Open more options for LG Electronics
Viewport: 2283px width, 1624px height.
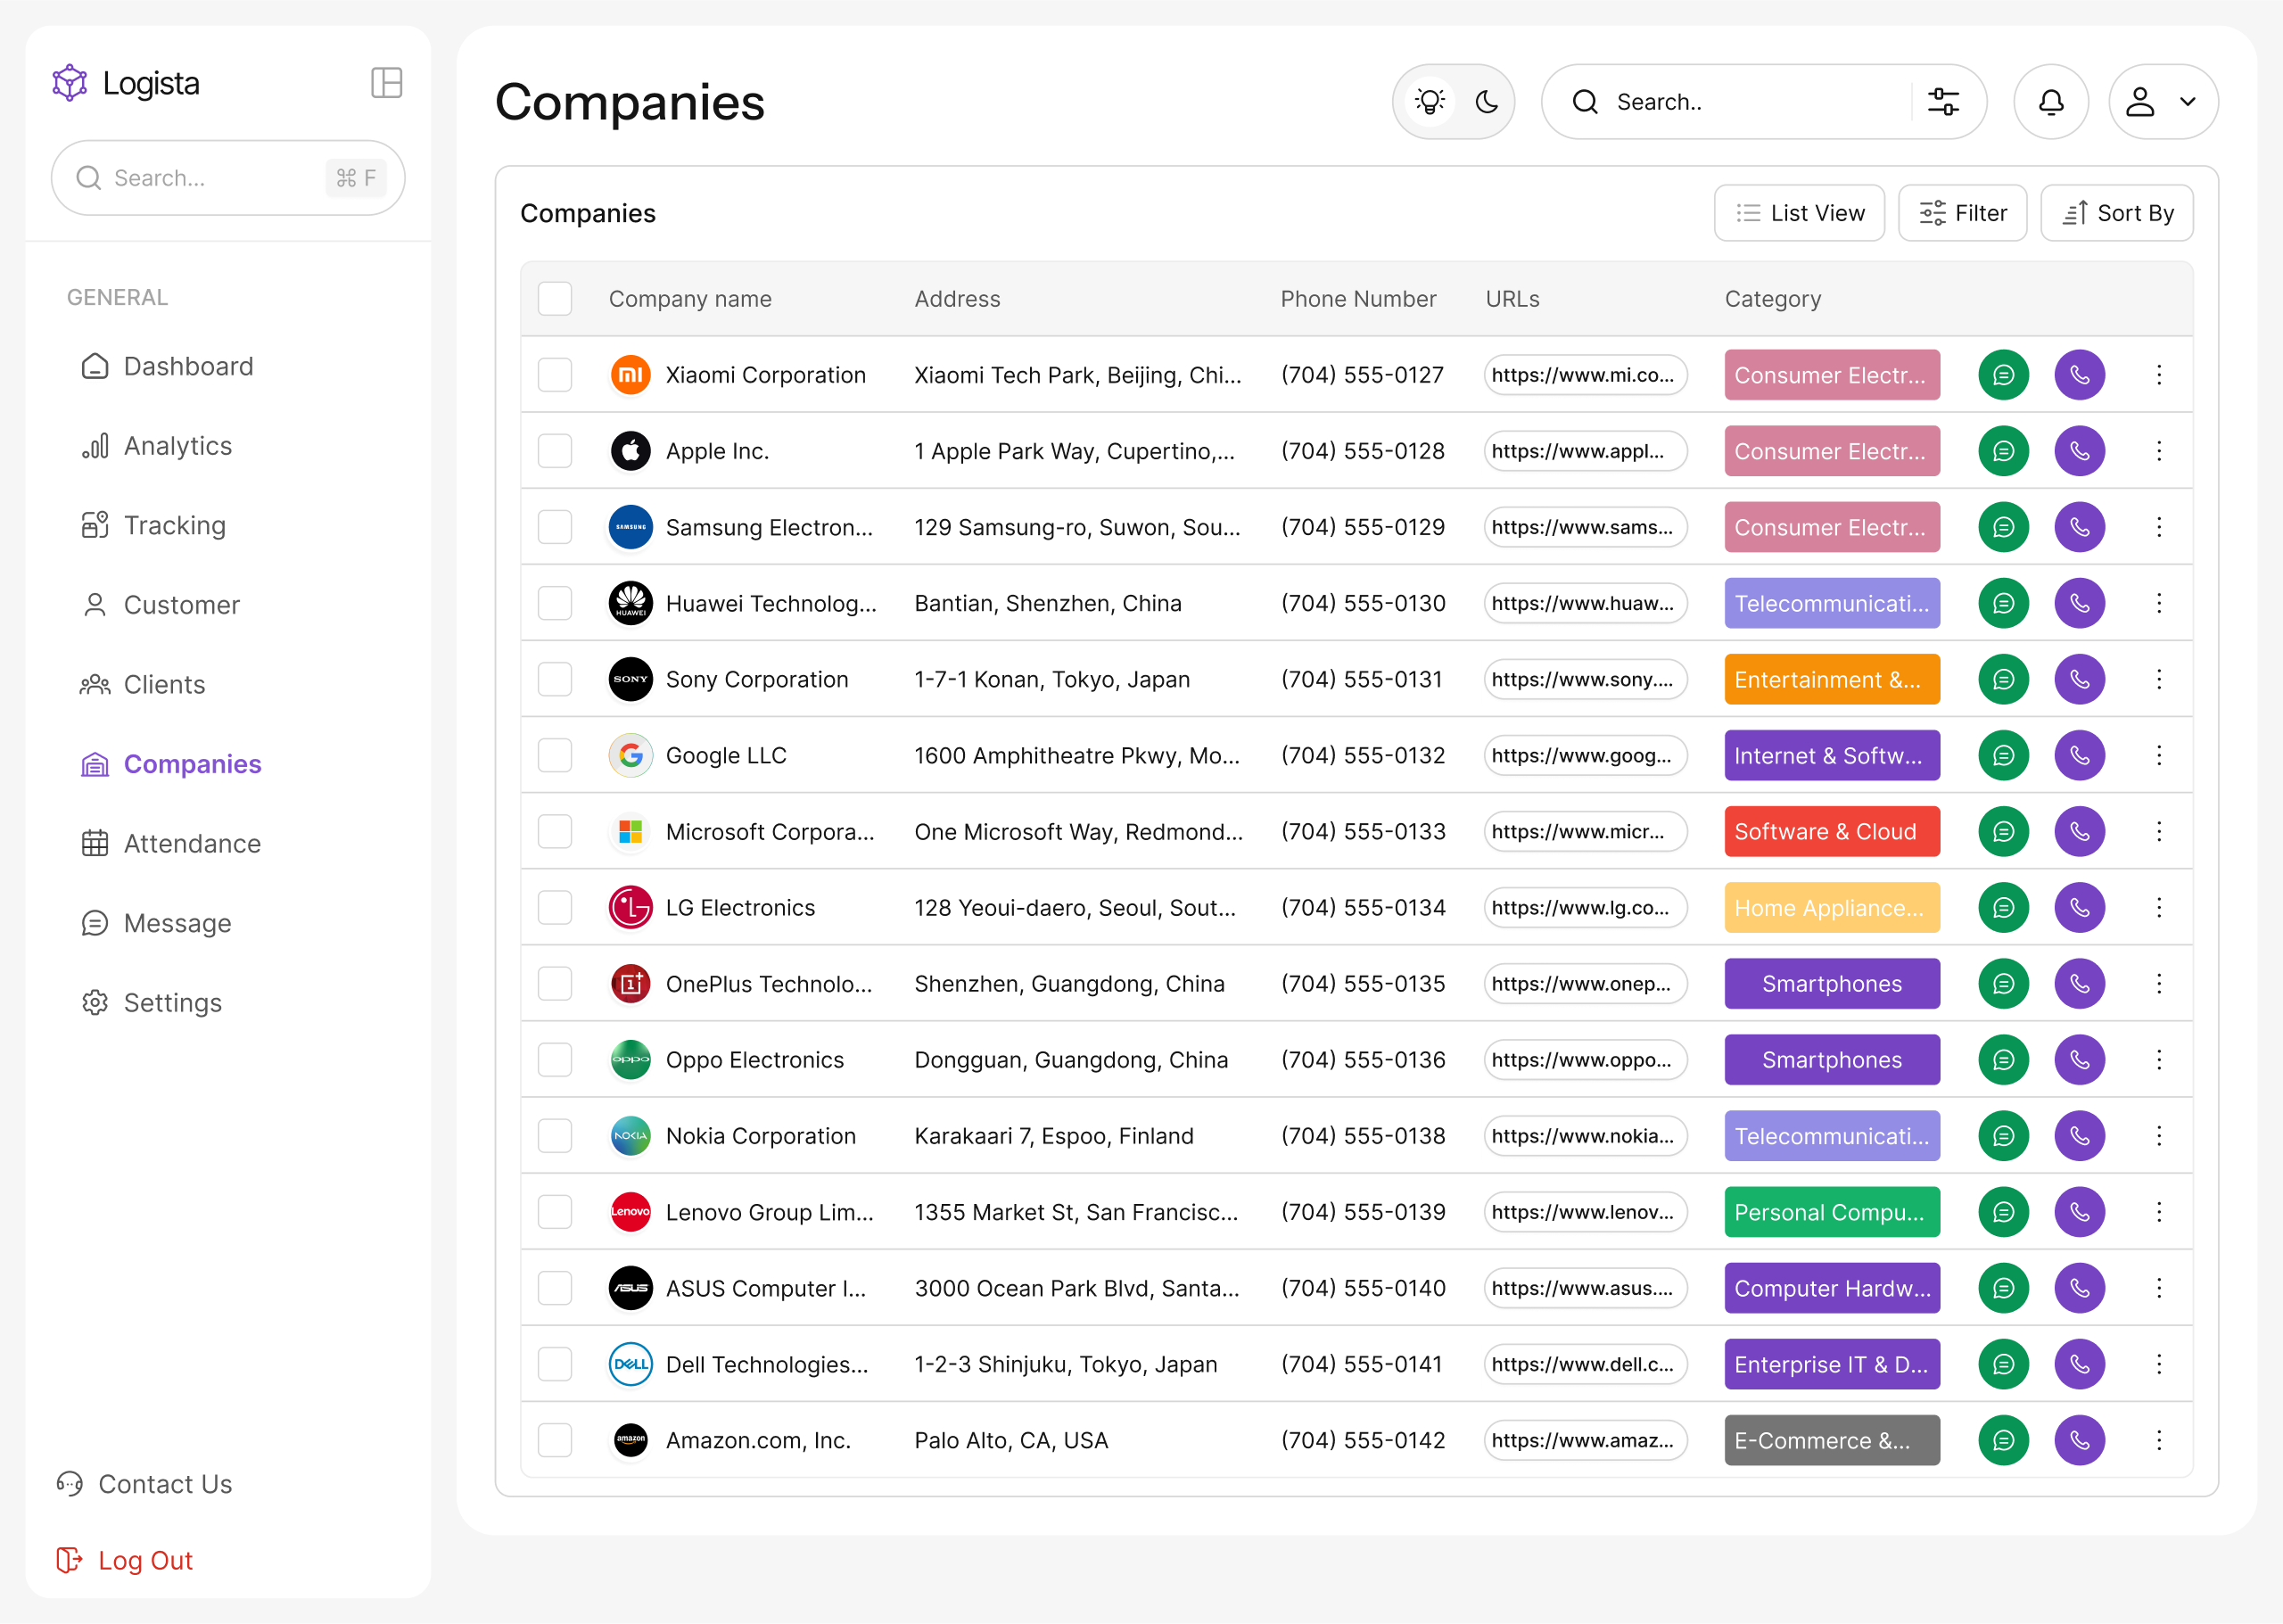(2159, 907)
